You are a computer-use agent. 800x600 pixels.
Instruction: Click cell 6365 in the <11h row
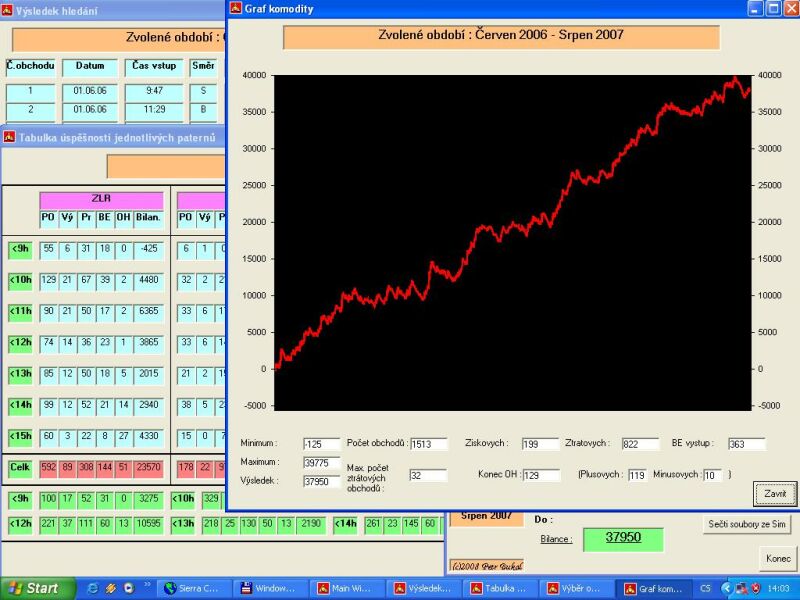click(148, 311)
